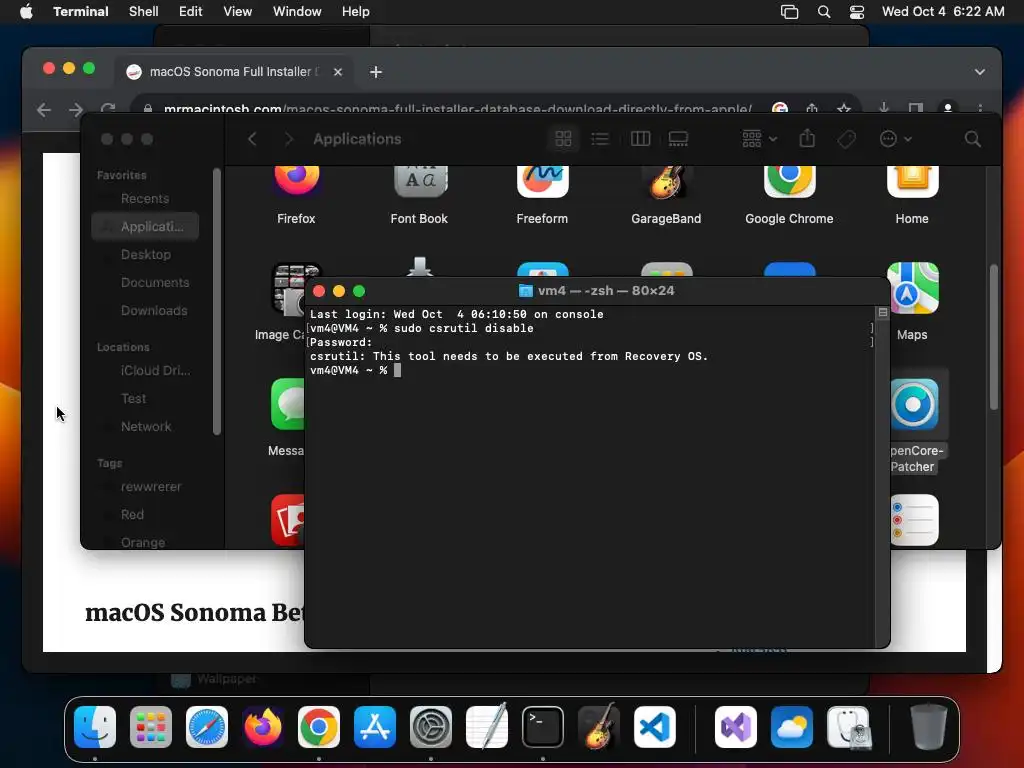1024x768 pixels.
Task: Click the clock date in menu bar
Action: click(x=943, y=11)
